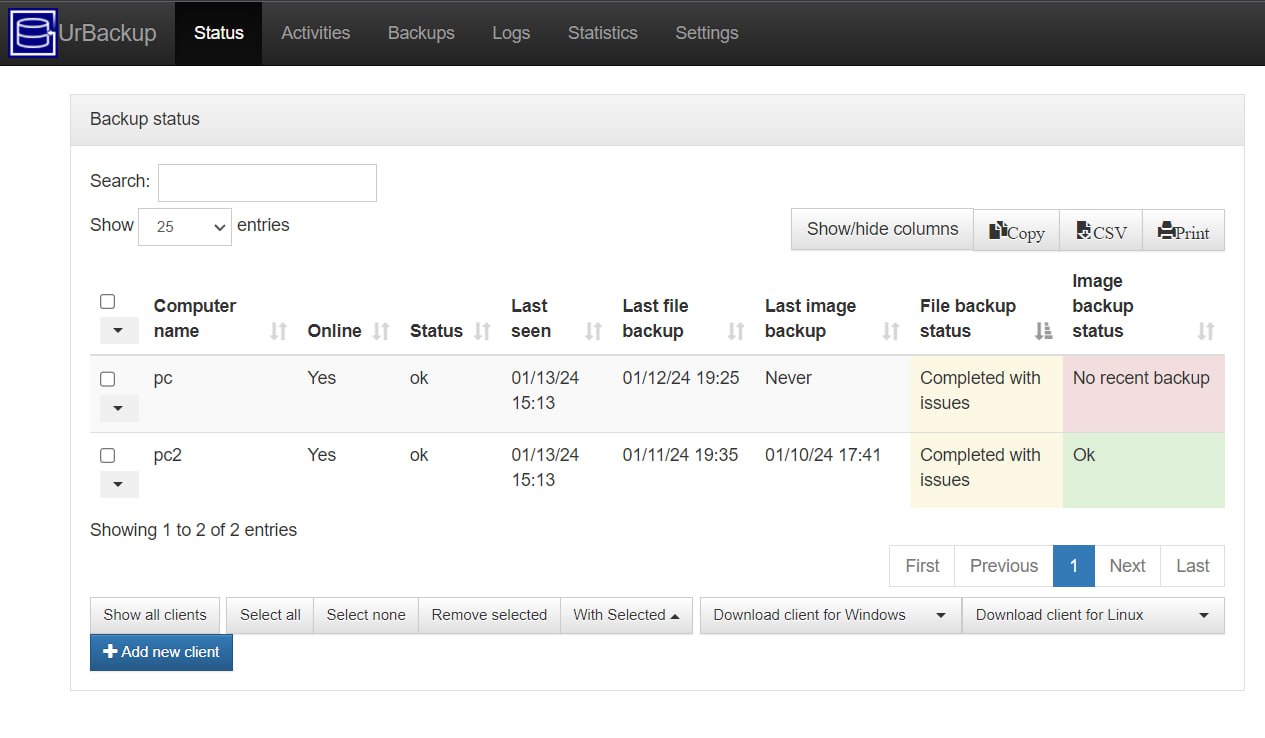Sort by Last image backup icon
The image size is (1265, 738).
point(890,331)
